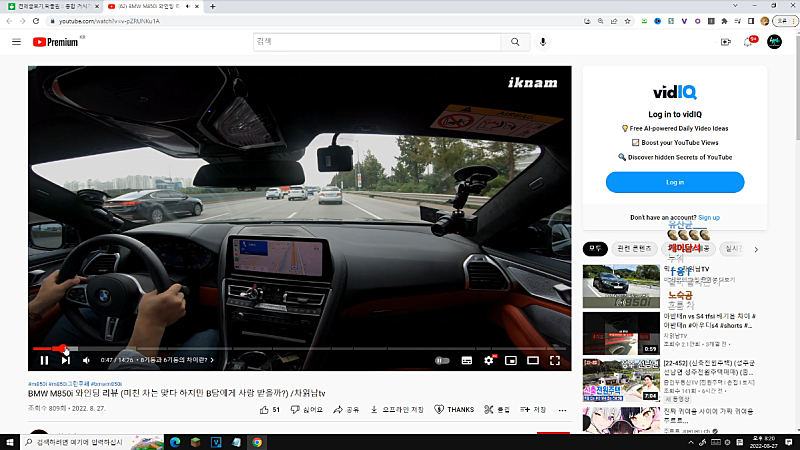The height and width of the screenshot is (450, 800).
Task: Toggle the autoplay switch in player
Action: coord(442,360)
